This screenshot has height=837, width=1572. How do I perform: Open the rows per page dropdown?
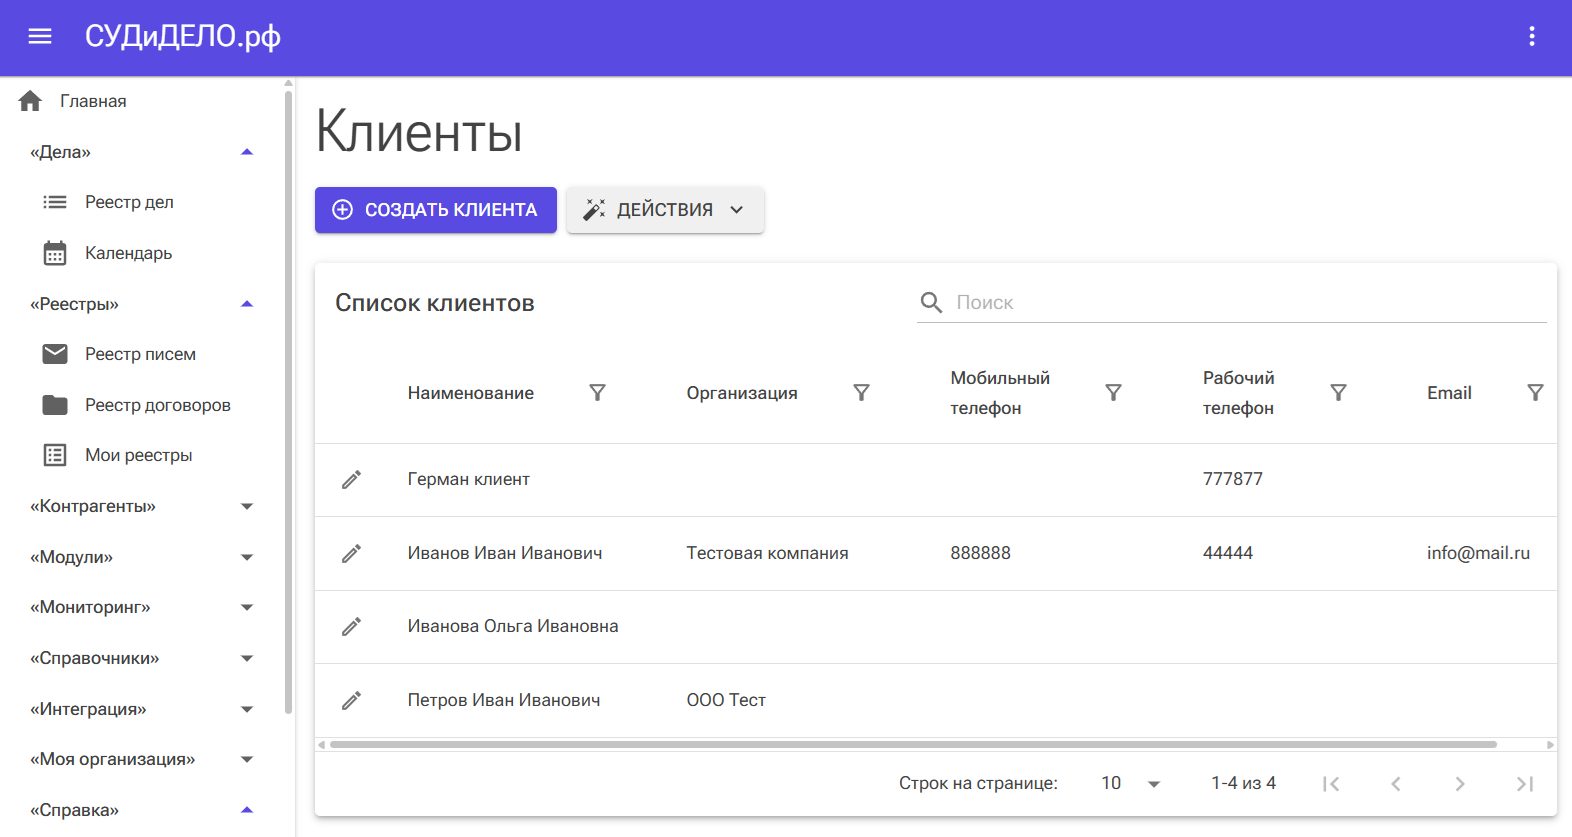tap(1131, 784)
